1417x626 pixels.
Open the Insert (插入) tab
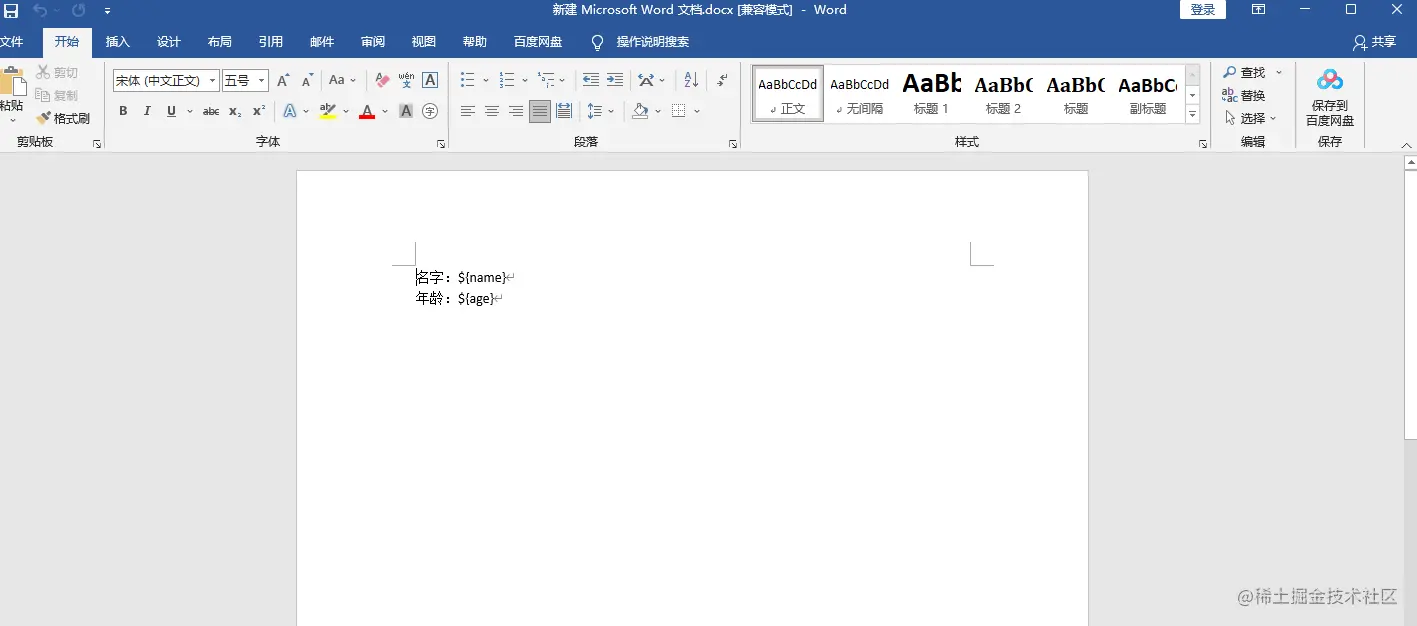coord(118,42)
